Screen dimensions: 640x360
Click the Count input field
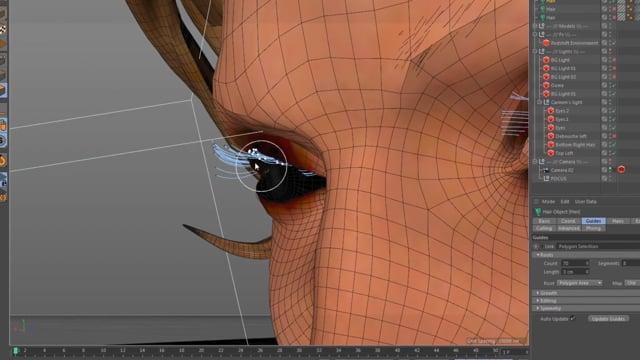tap(575, 263)
